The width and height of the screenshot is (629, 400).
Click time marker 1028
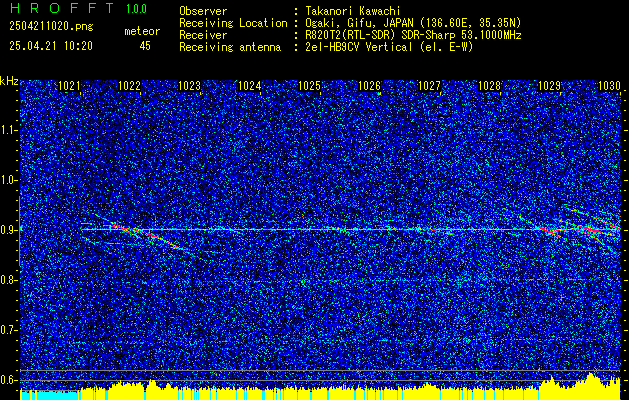[489, 86]
